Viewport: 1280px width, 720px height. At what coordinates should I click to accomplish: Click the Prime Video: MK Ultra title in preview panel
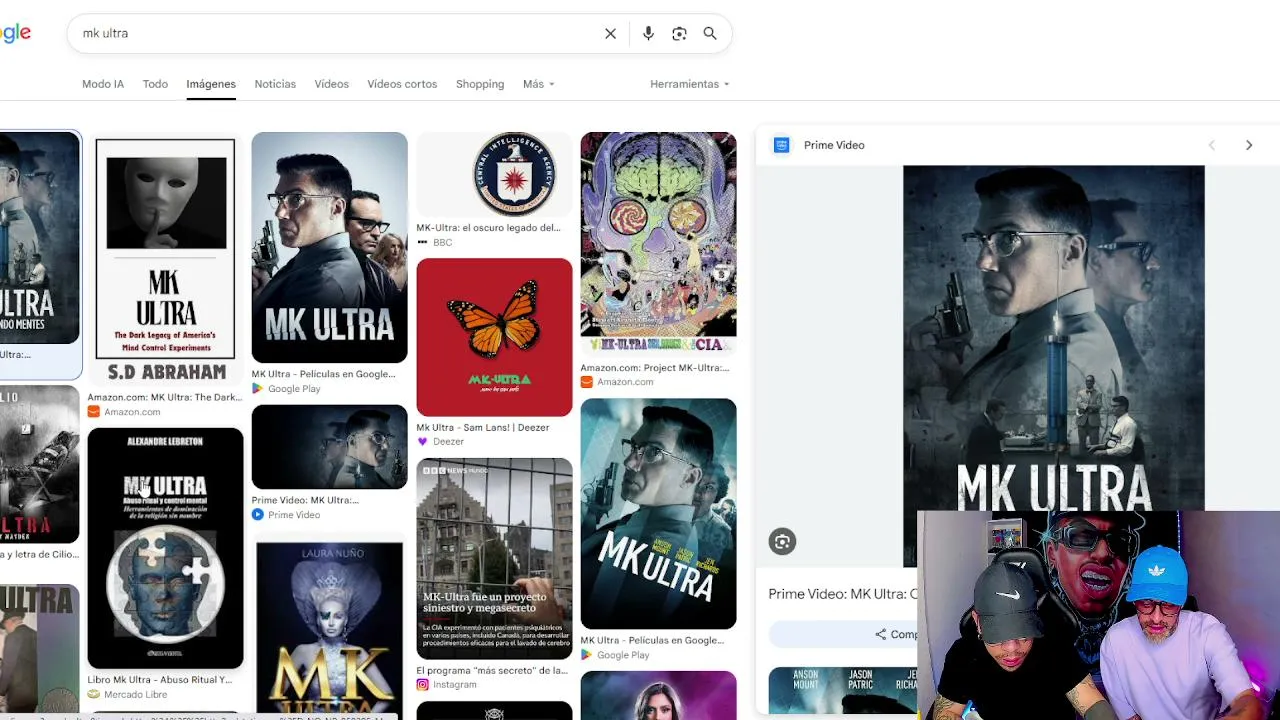point(843,594)
